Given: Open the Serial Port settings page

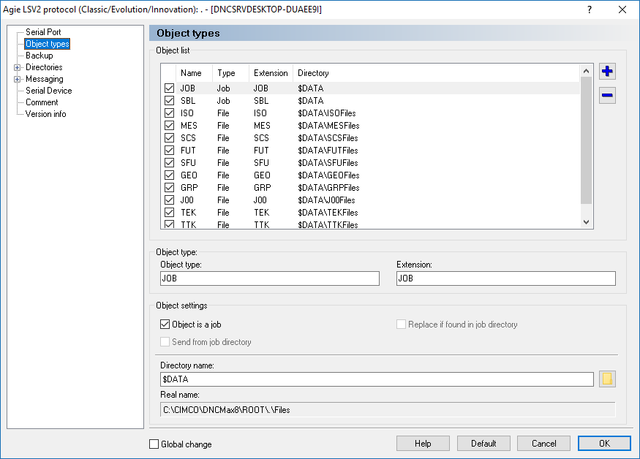Looking at the screenshot, I should pos(43,32).
